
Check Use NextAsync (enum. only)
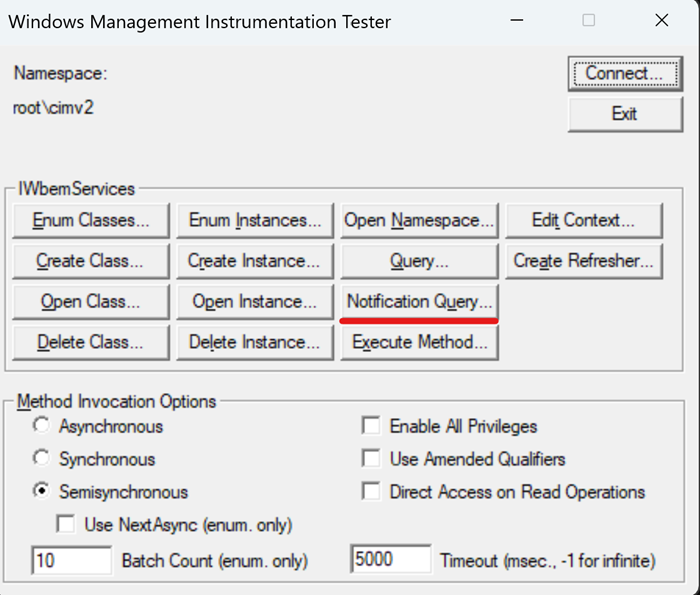click(66, 524)
